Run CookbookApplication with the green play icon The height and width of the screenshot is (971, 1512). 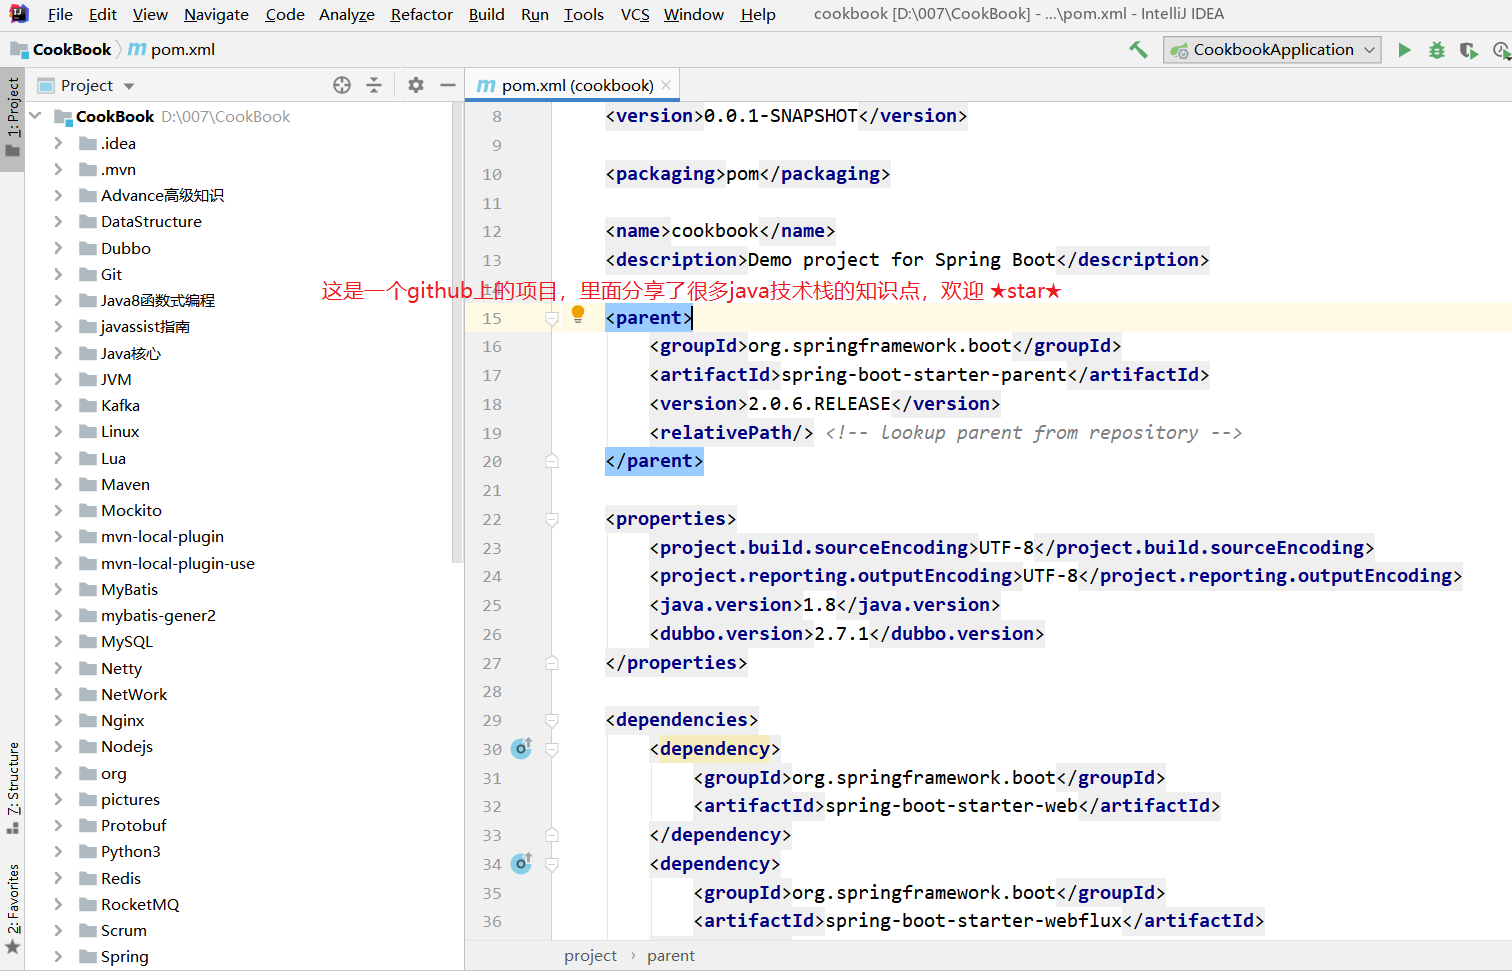pos(1404,50)
